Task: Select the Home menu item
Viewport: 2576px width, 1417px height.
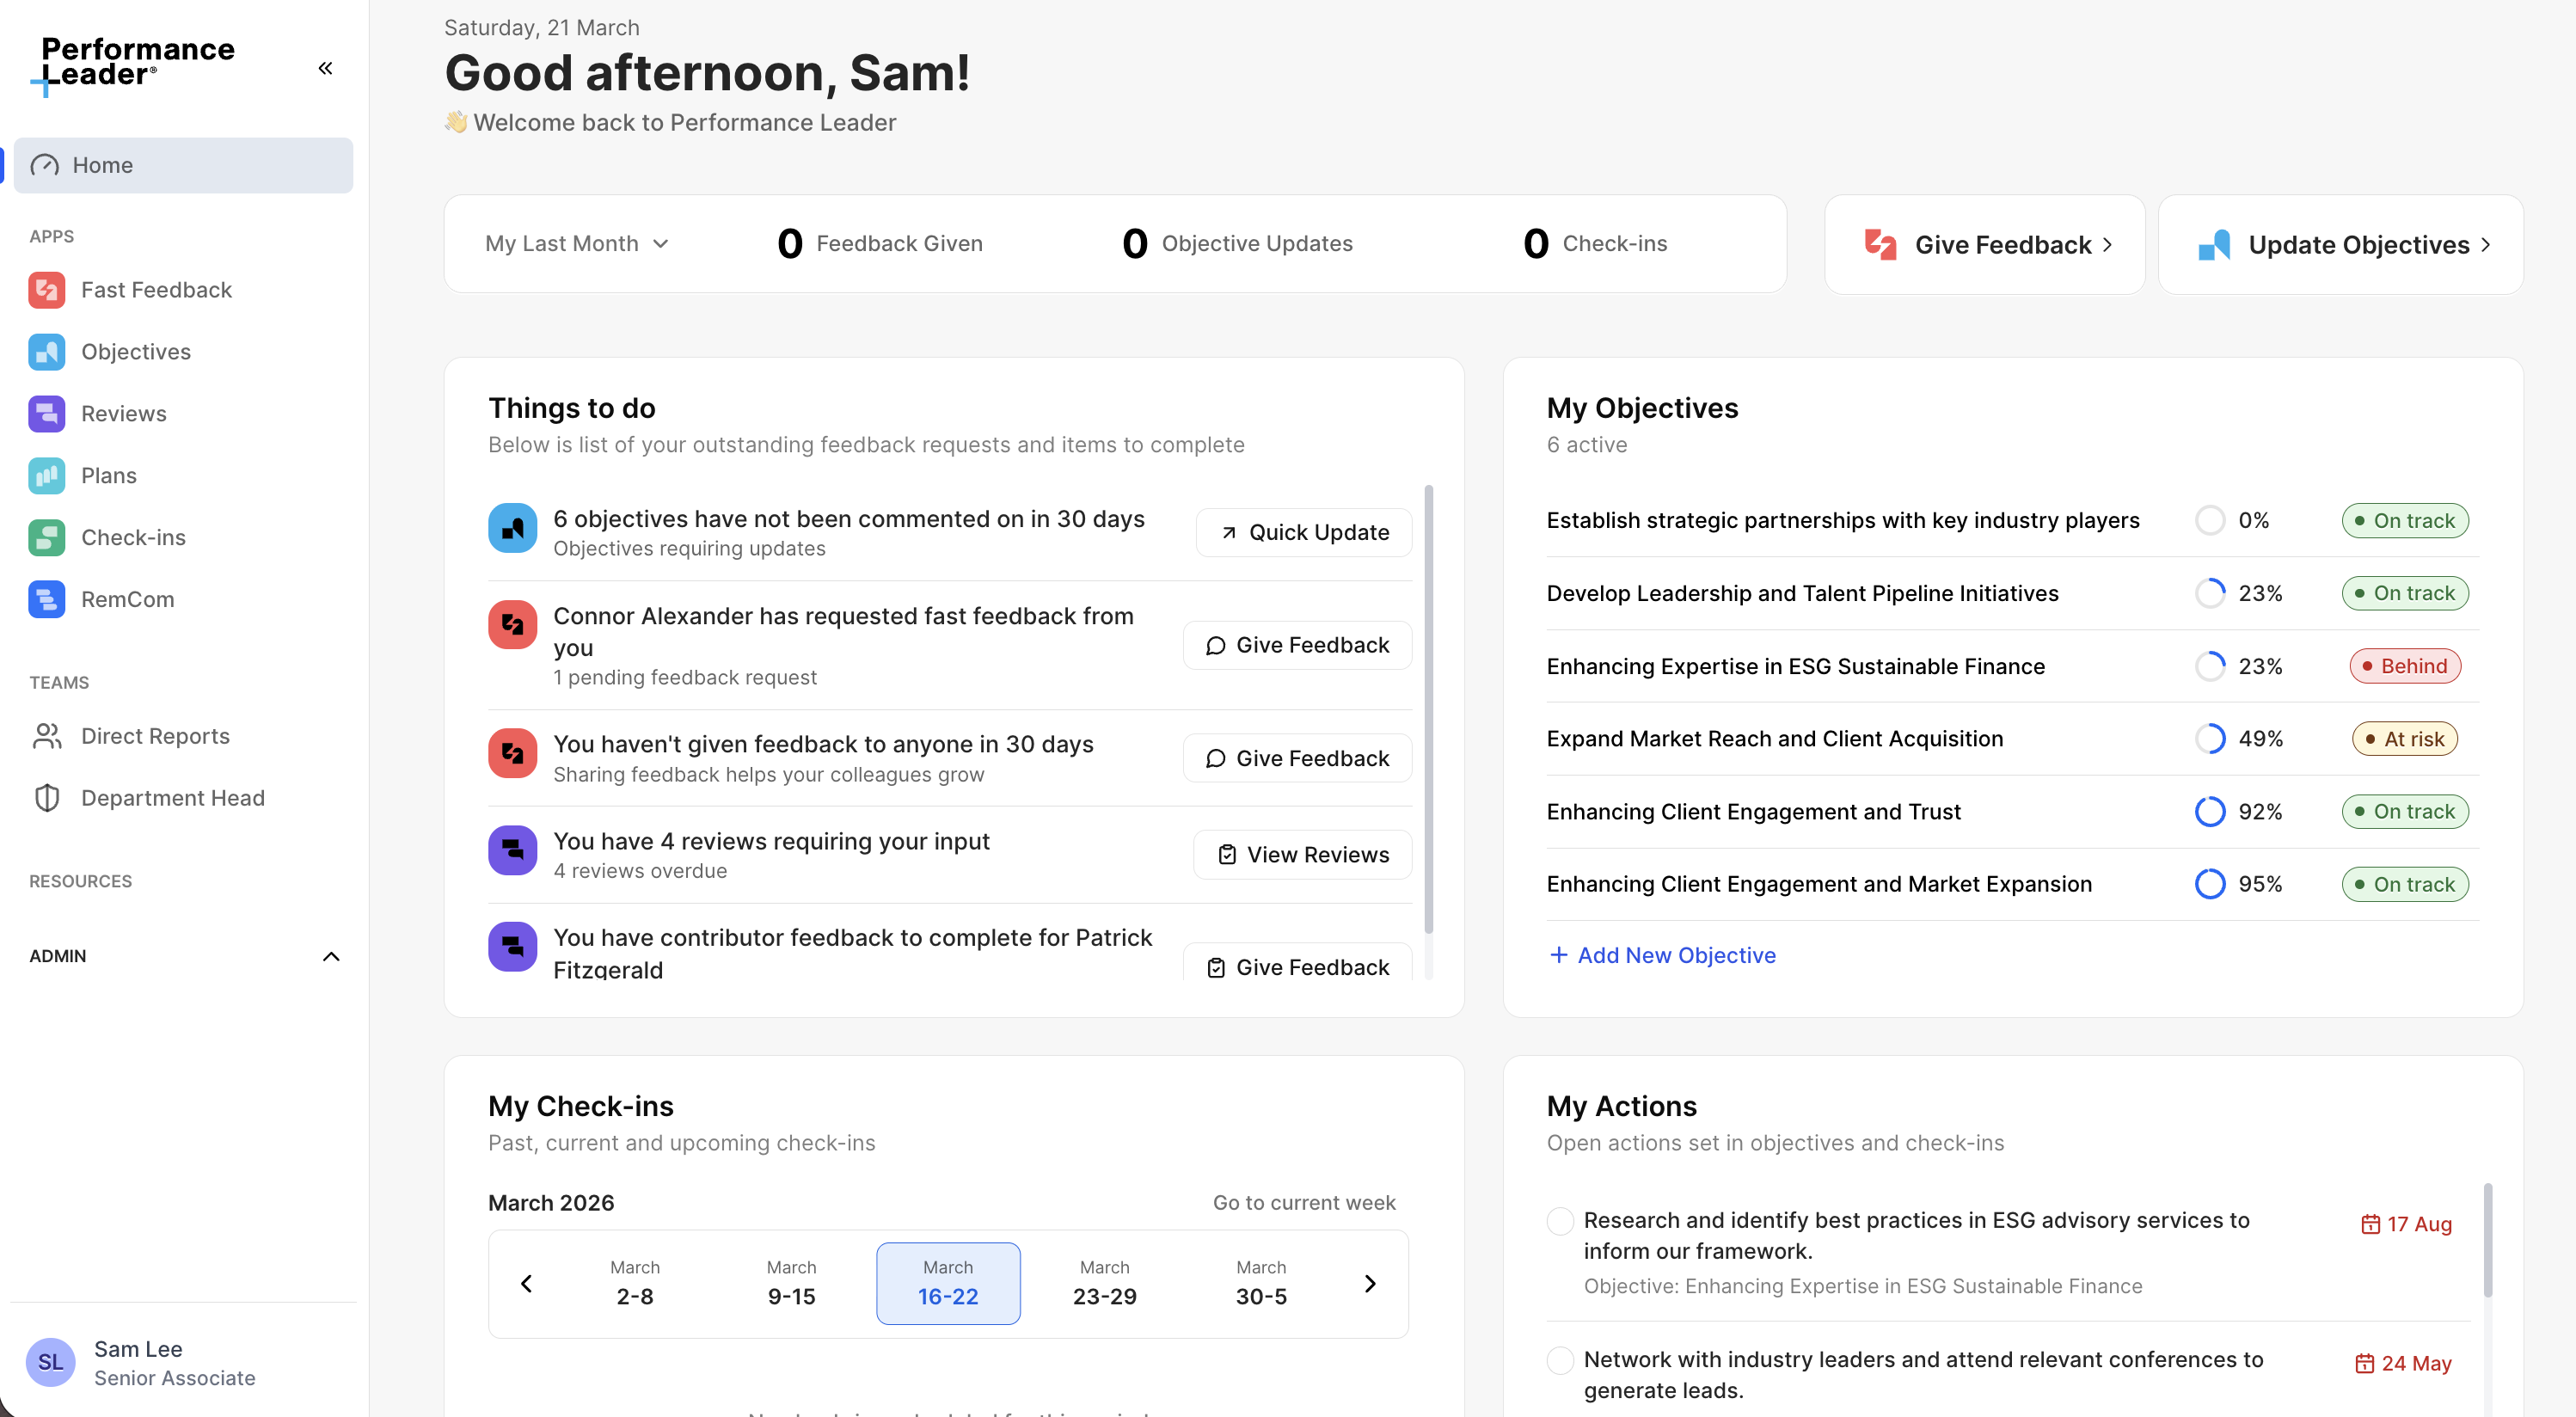Action: (183, 166)
